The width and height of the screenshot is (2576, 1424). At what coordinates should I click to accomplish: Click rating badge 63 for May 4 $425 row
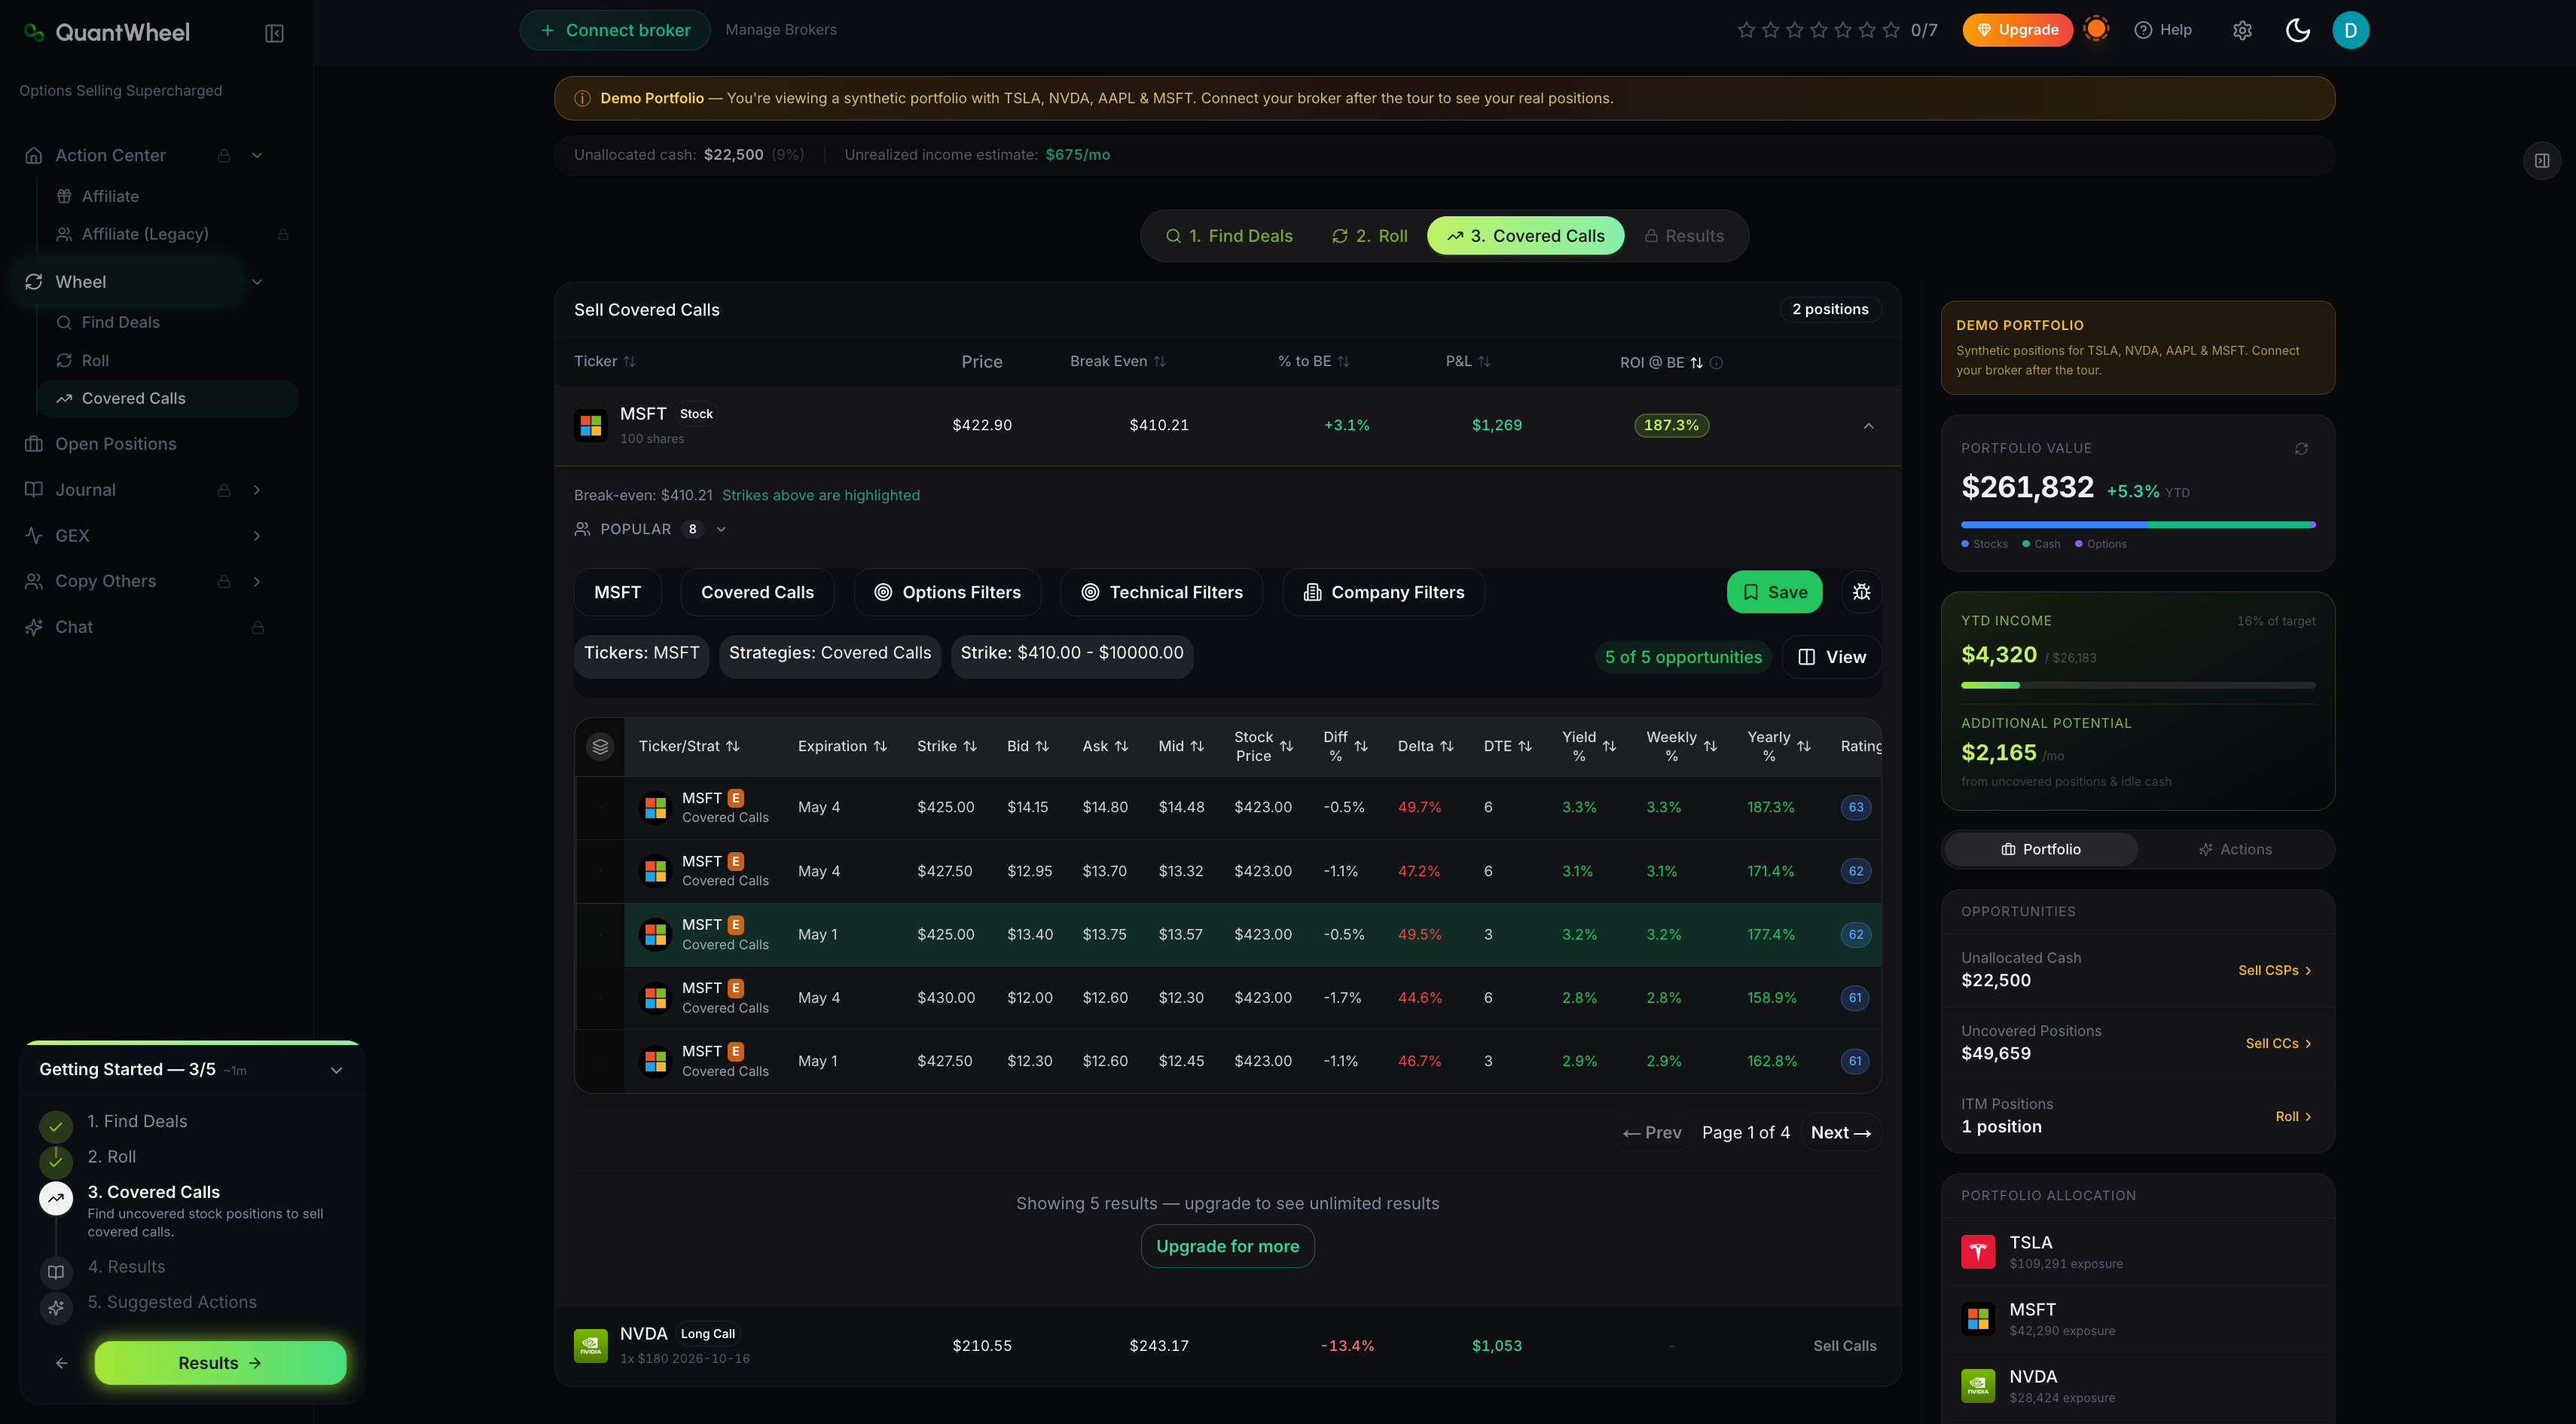tap(1855, 807)
